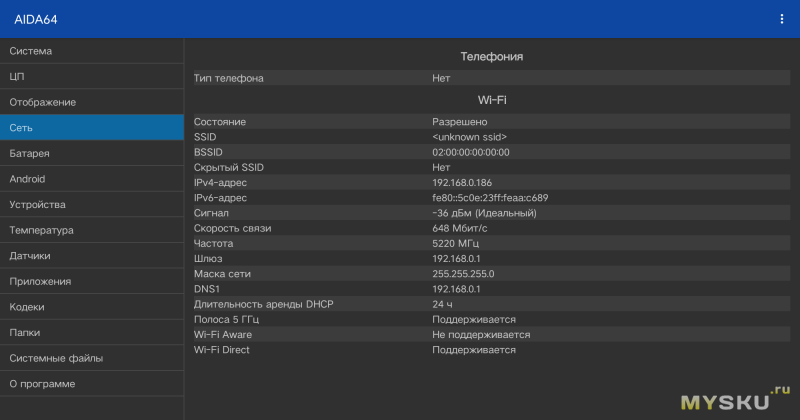800x420 pixels.
Task: Open the О программе page
Action: [x=92, y=384]
